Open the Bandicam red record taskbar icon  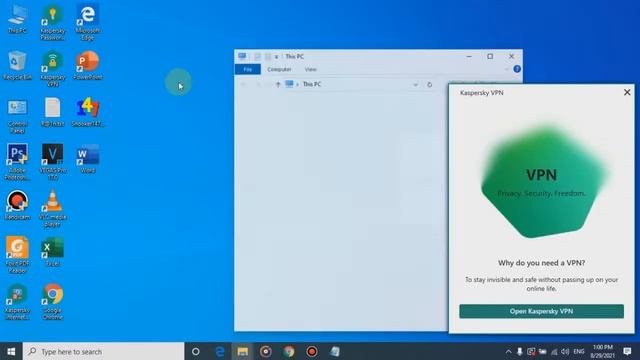[312, 351]
